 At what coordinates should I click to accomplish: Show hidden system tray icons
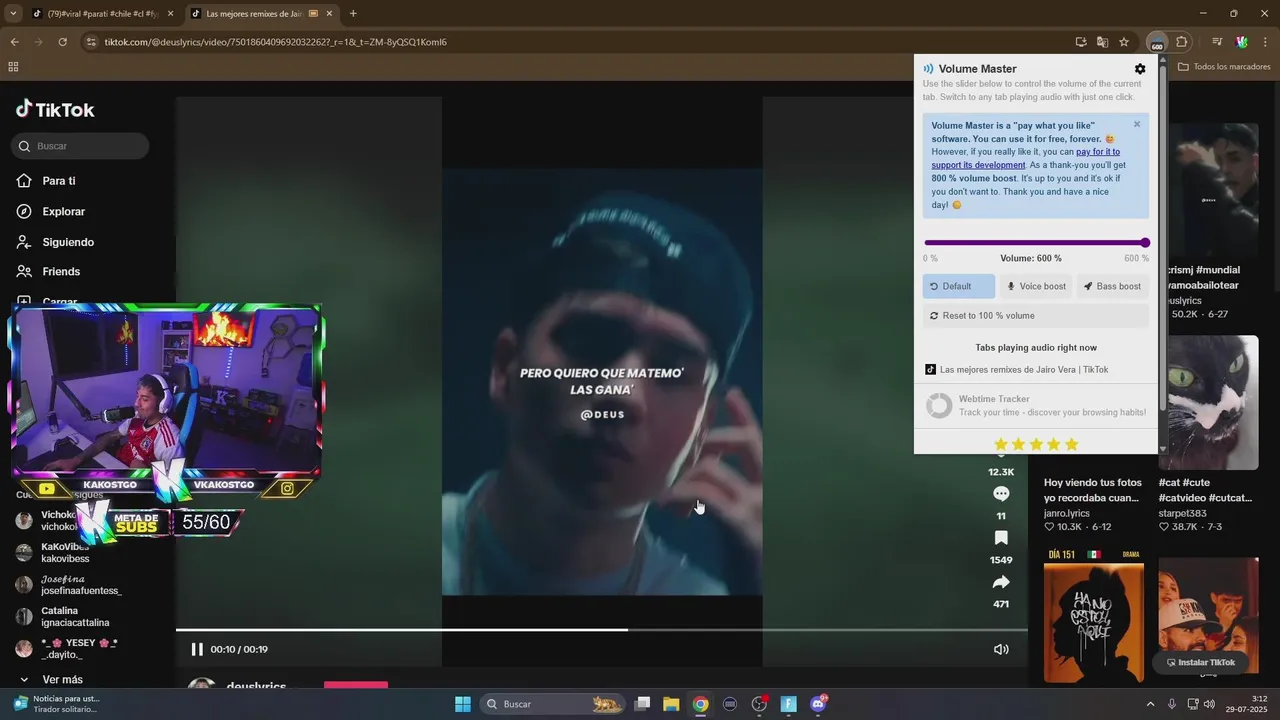[1150, 704]
